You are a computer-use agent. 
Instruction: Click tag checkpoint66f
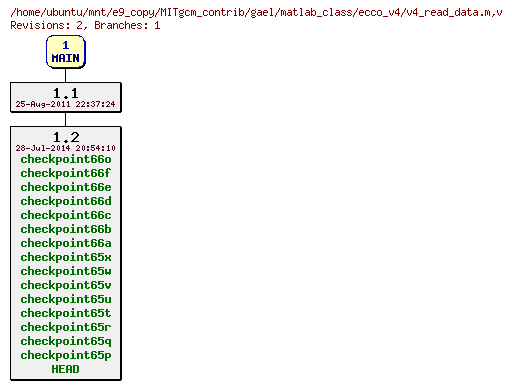pos(66,173)
